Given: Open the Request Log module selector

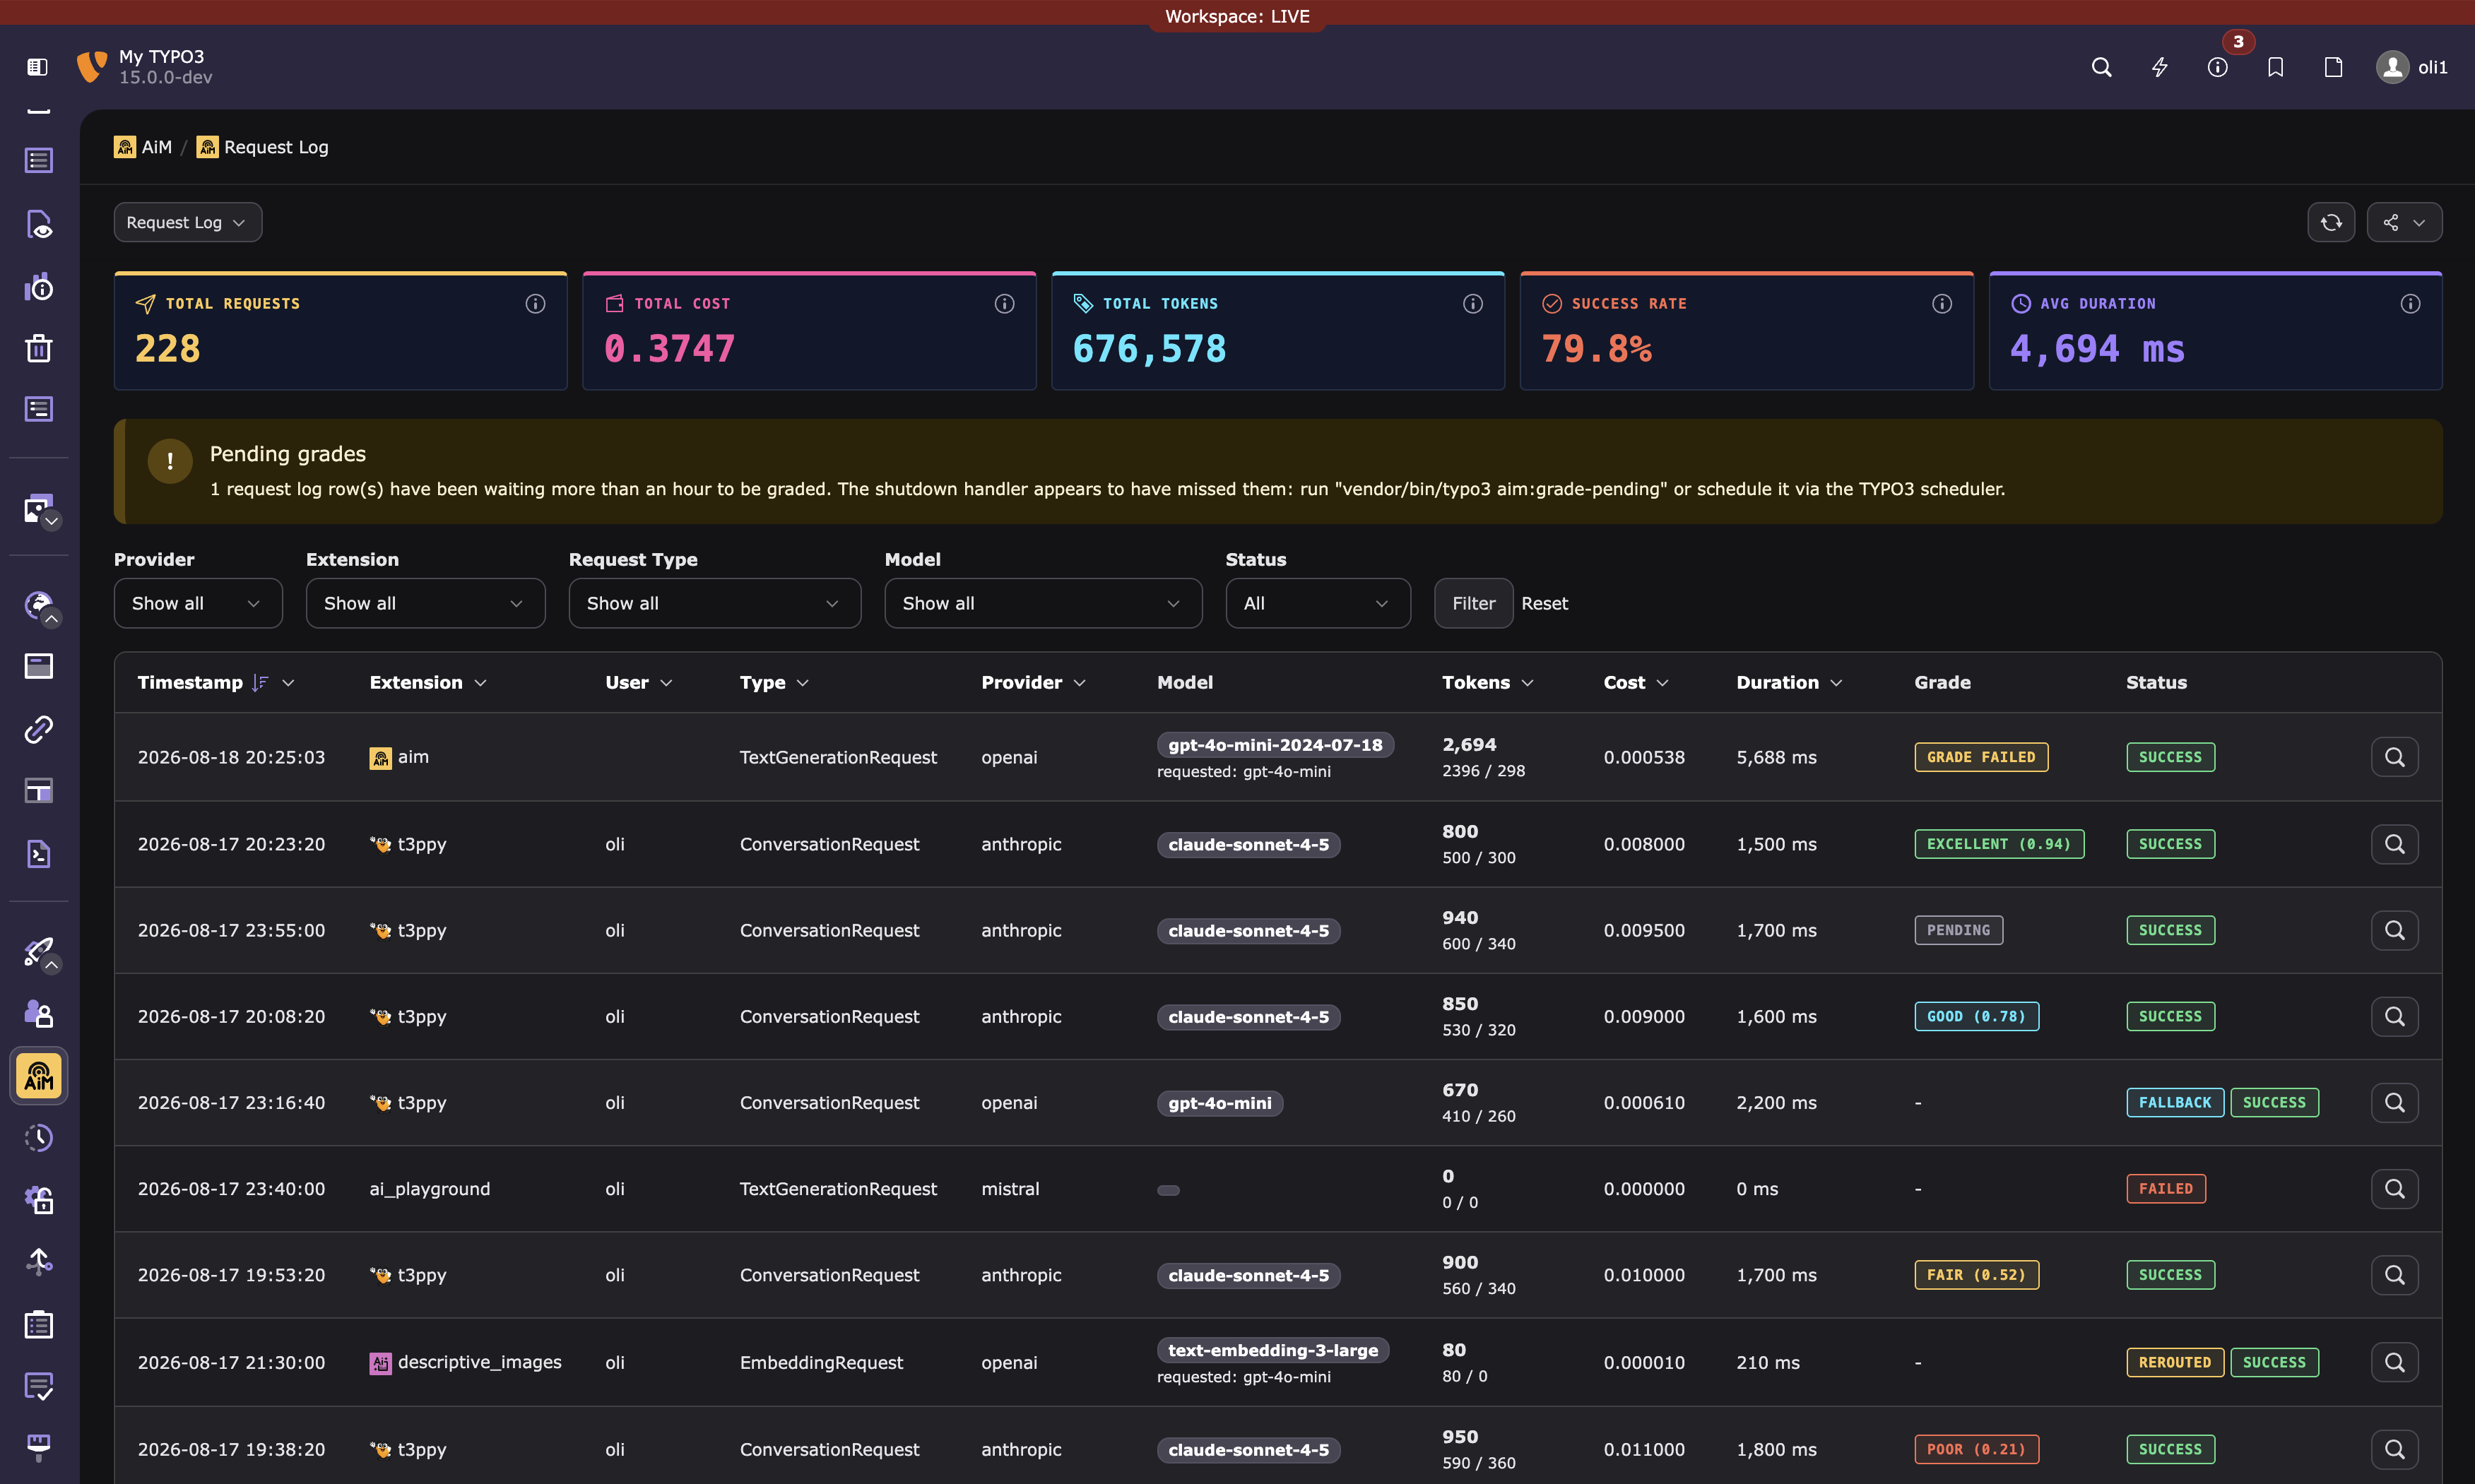Looking at the screenshot, I should (187, 222).
